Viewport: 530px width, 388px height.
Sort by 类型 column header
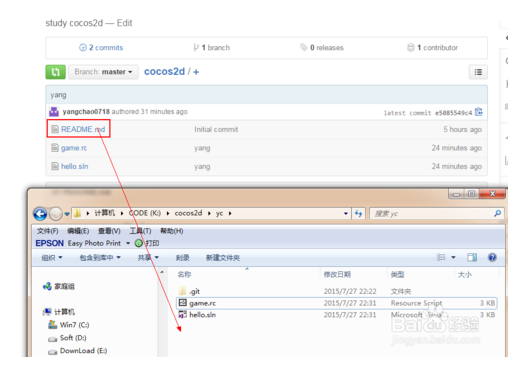(398, 274)
